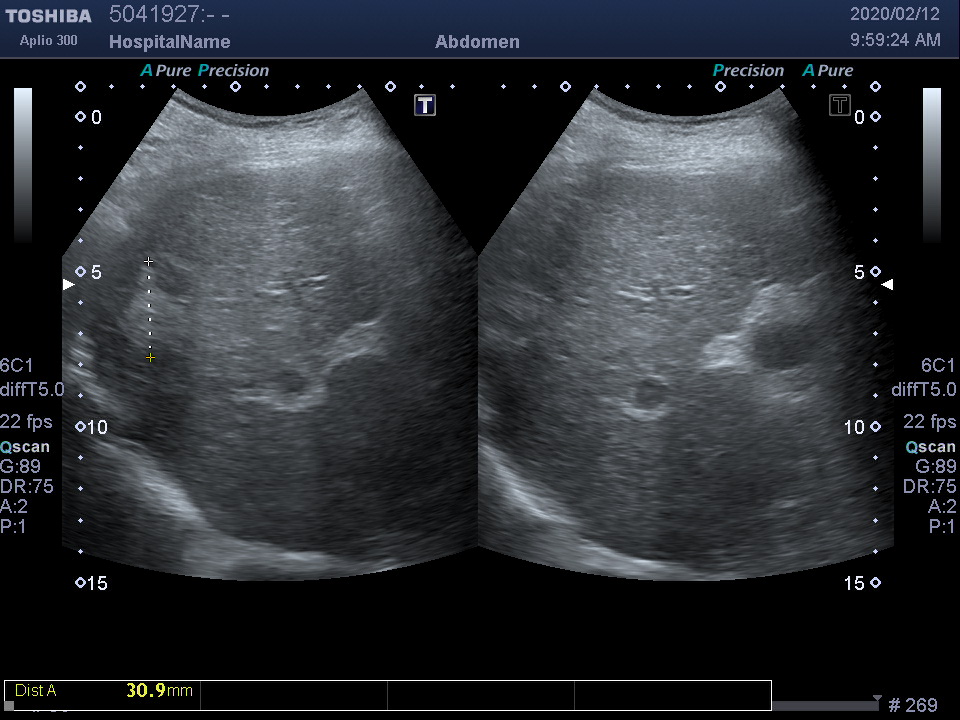Click APure label above right image

[828, 70]
